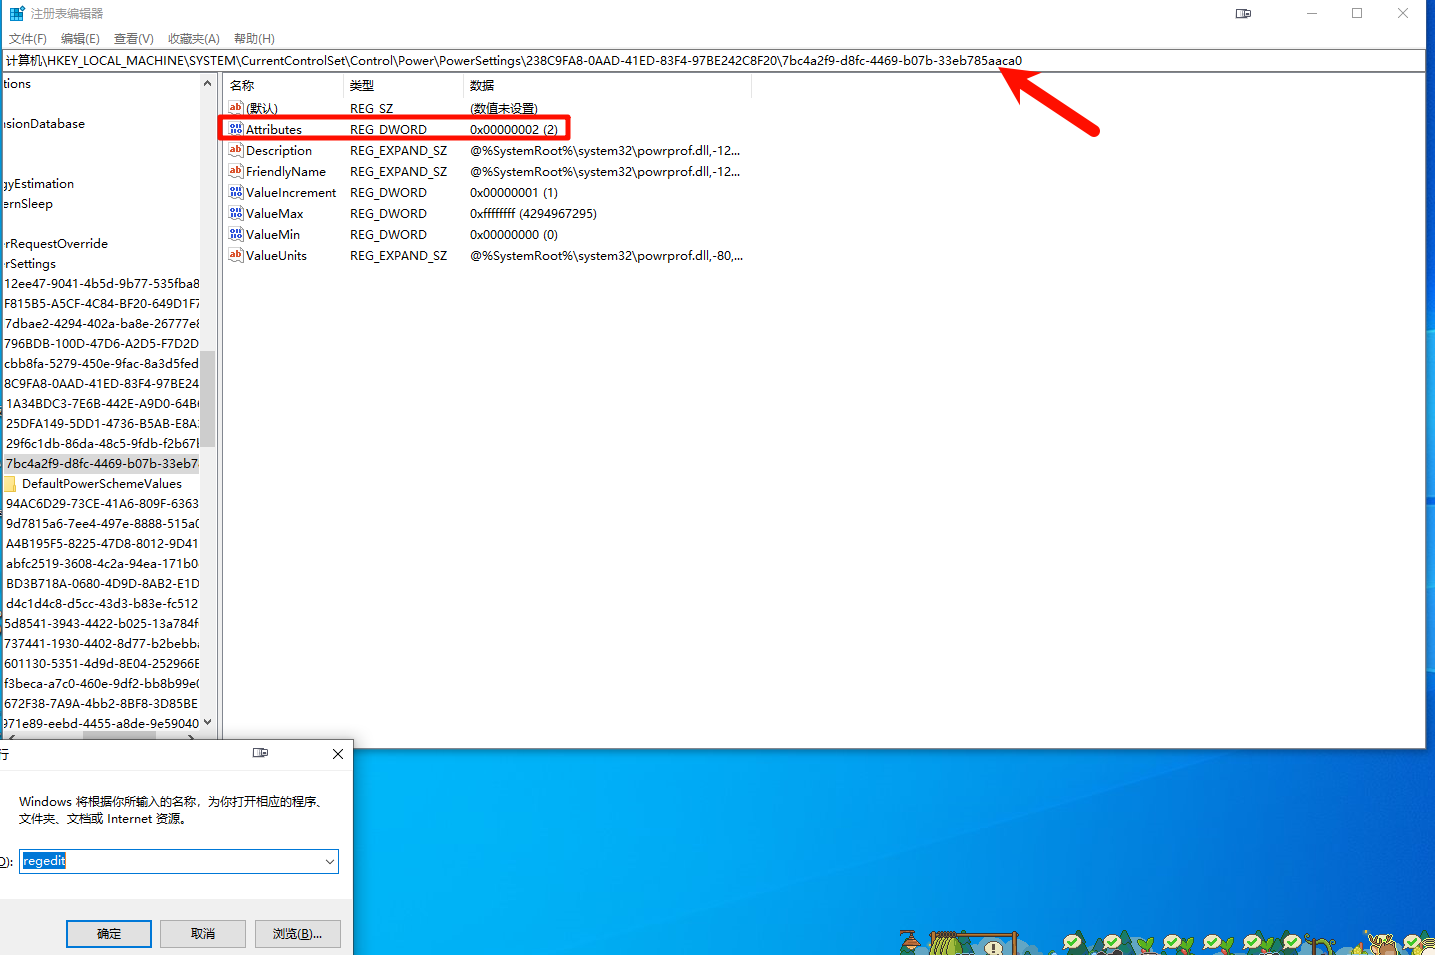This screenshot has height=955, width=1435.
Task: Click the powrprof.dll data cell of ValueUnits
Action: pyautogui.click(x=606, y=255)
